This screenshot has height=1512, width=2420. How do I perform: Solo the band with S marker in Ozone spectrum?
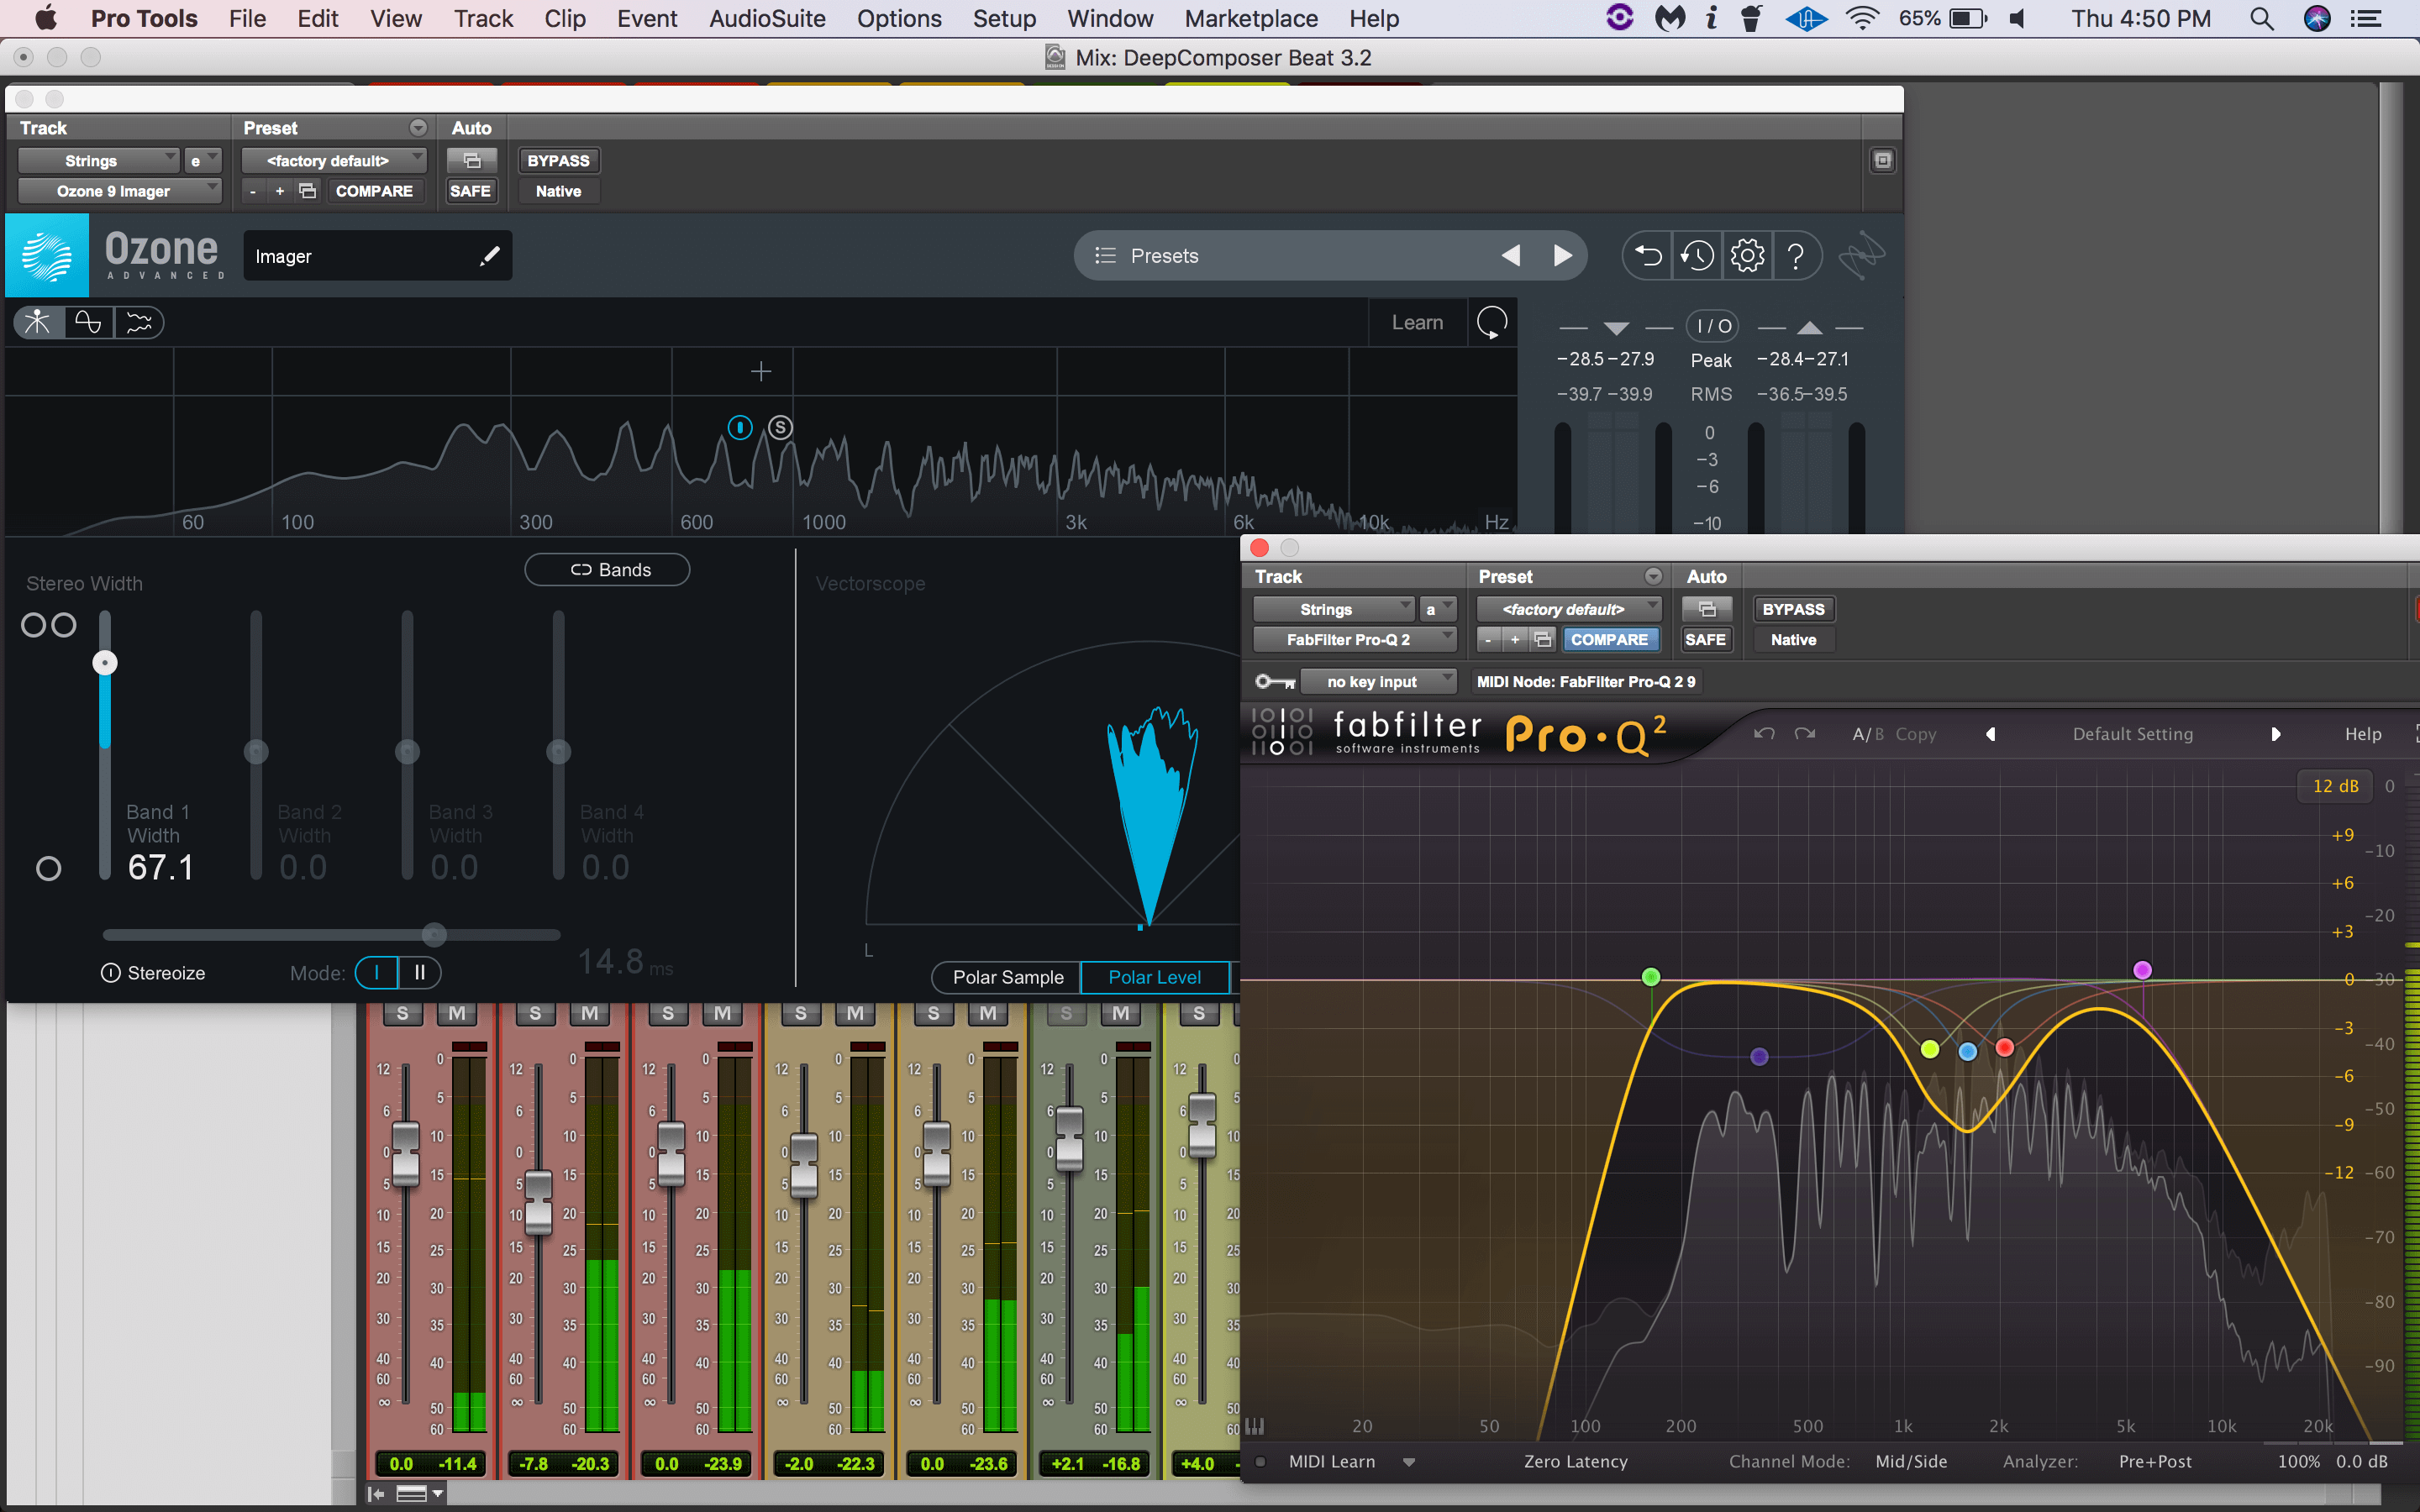780,428
